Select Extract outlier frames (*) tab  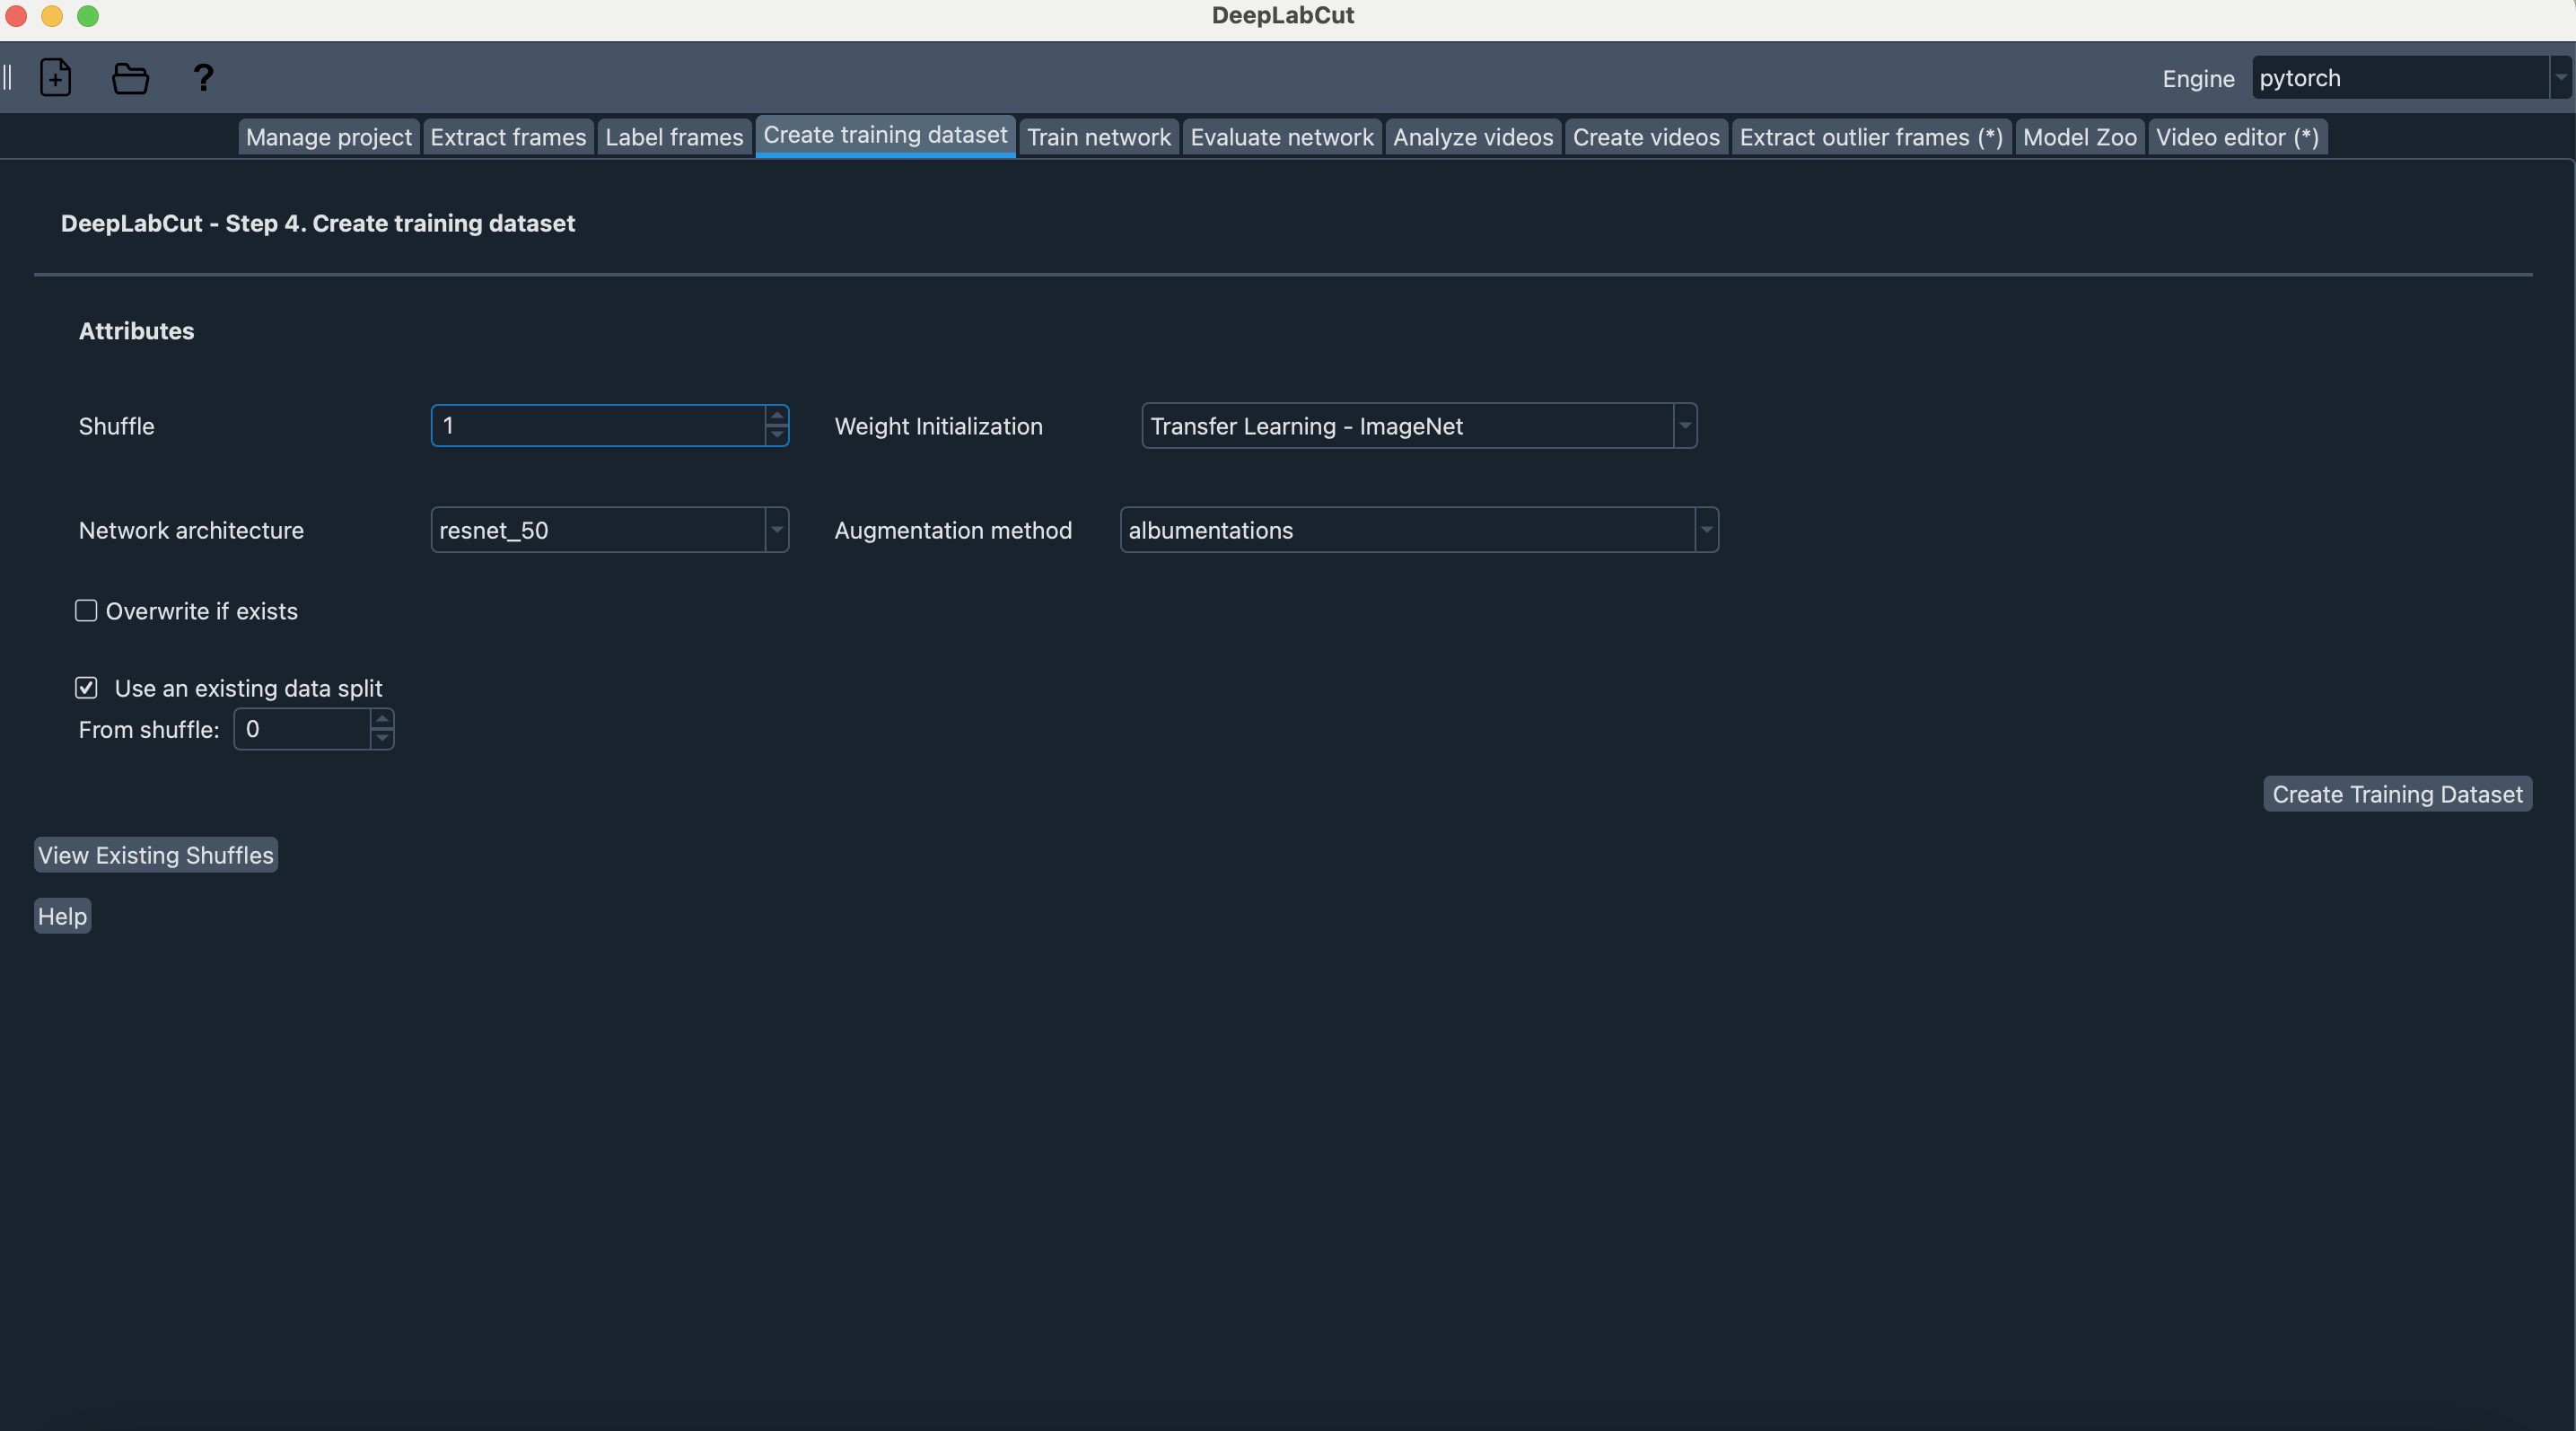1871,137
